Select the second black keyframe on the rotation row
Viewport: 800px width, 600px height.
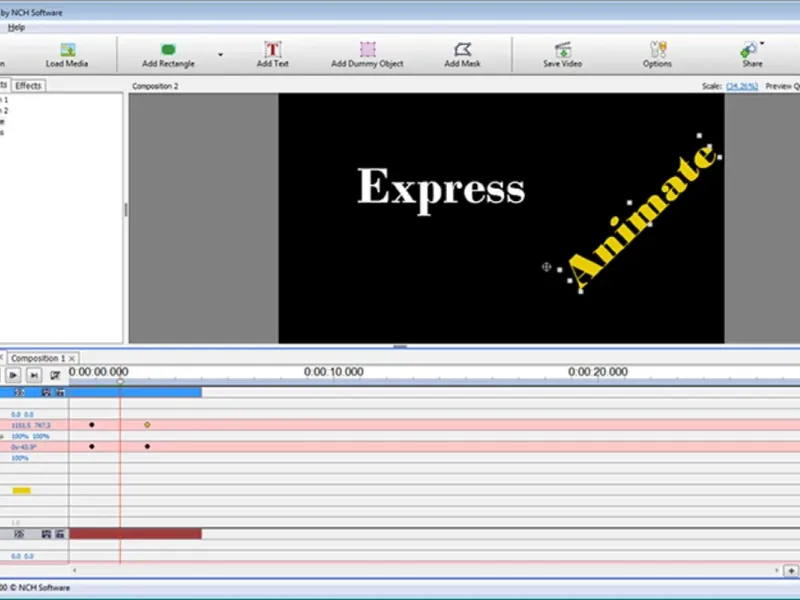[147, 446]
